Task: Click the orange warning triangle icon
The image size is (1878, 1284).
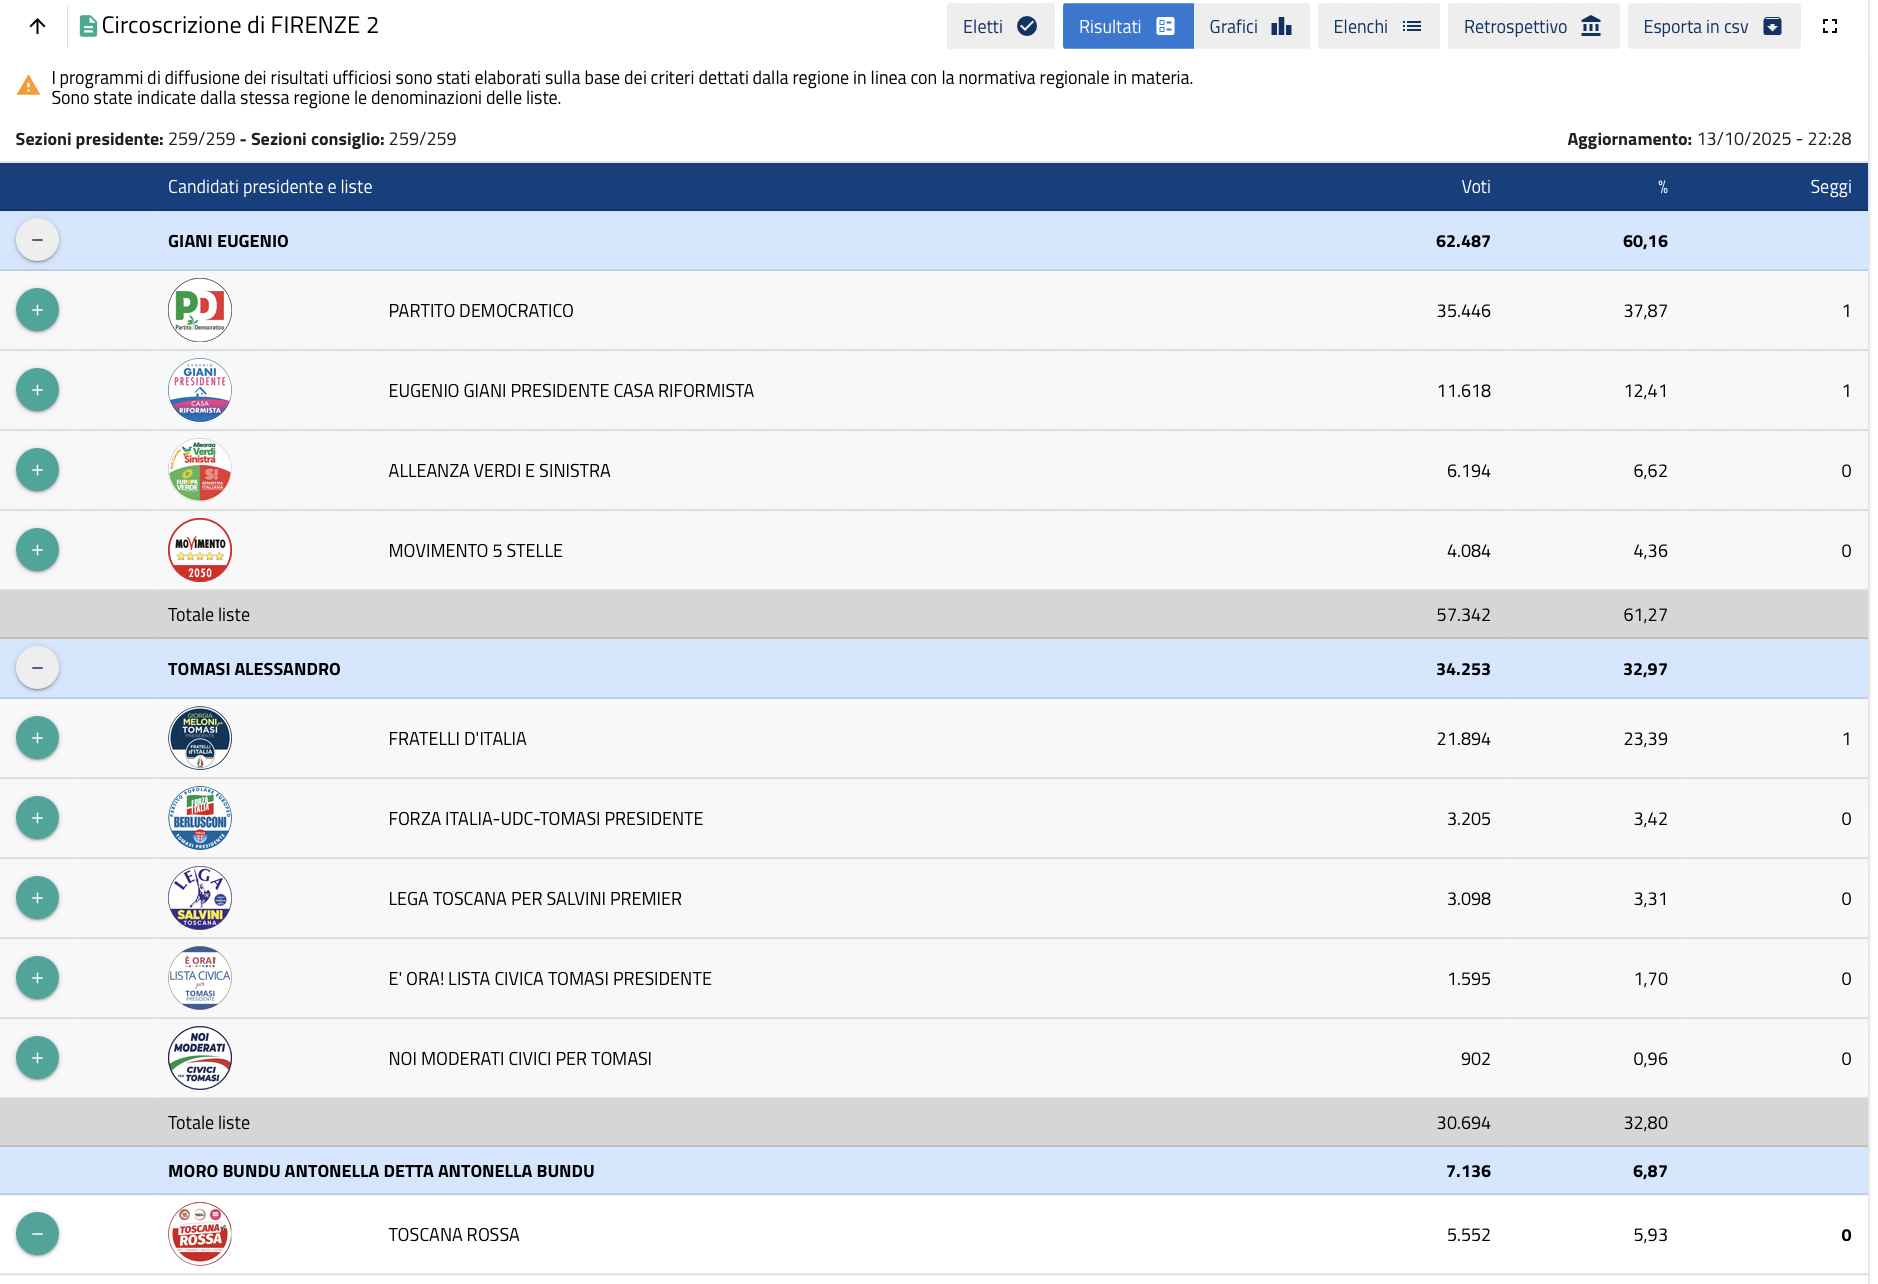Action: [28, 86]
